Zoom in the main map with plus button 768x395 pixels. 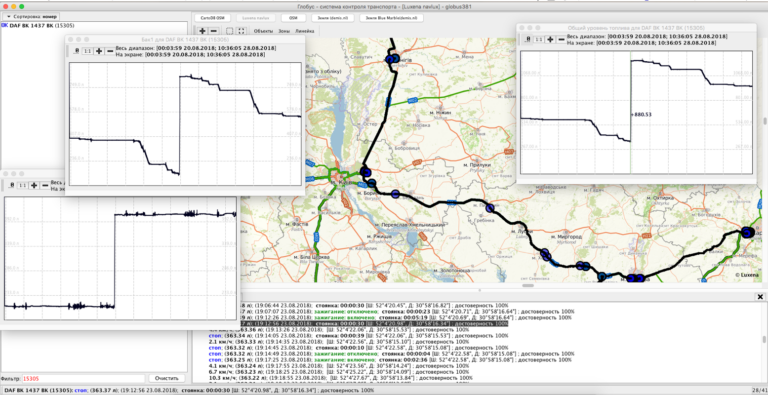(x=202, y=31)
